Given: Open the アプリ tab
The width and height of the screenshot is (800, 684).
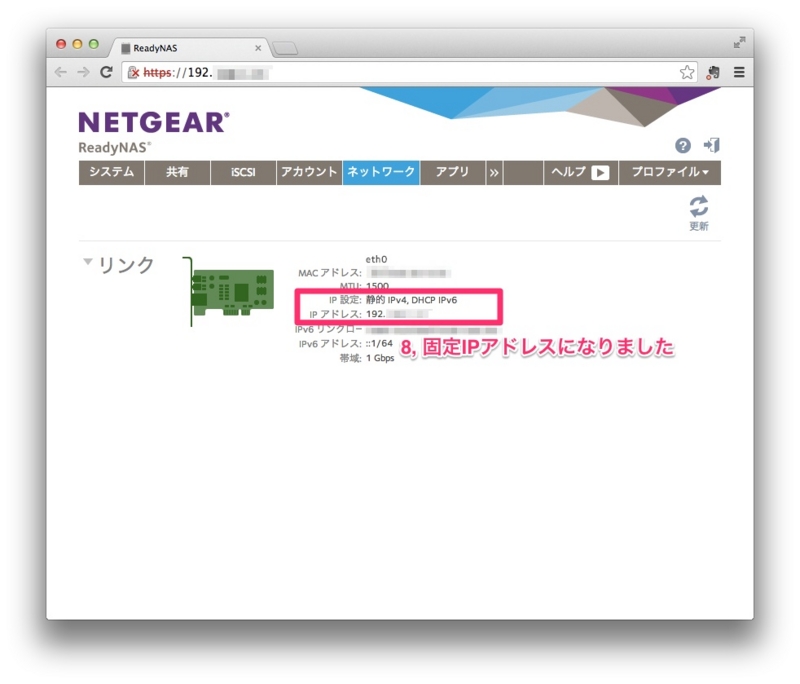Looking at the screenshot, I should tap(453, 172).
